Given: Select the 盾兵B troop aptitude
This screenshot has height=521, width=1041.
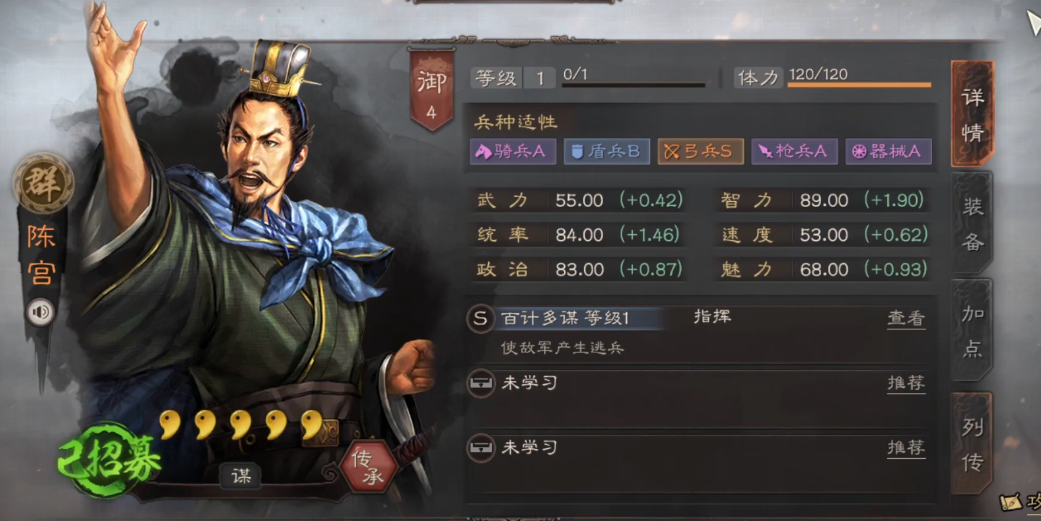Looking at the screenshot, I should (607, 151).
